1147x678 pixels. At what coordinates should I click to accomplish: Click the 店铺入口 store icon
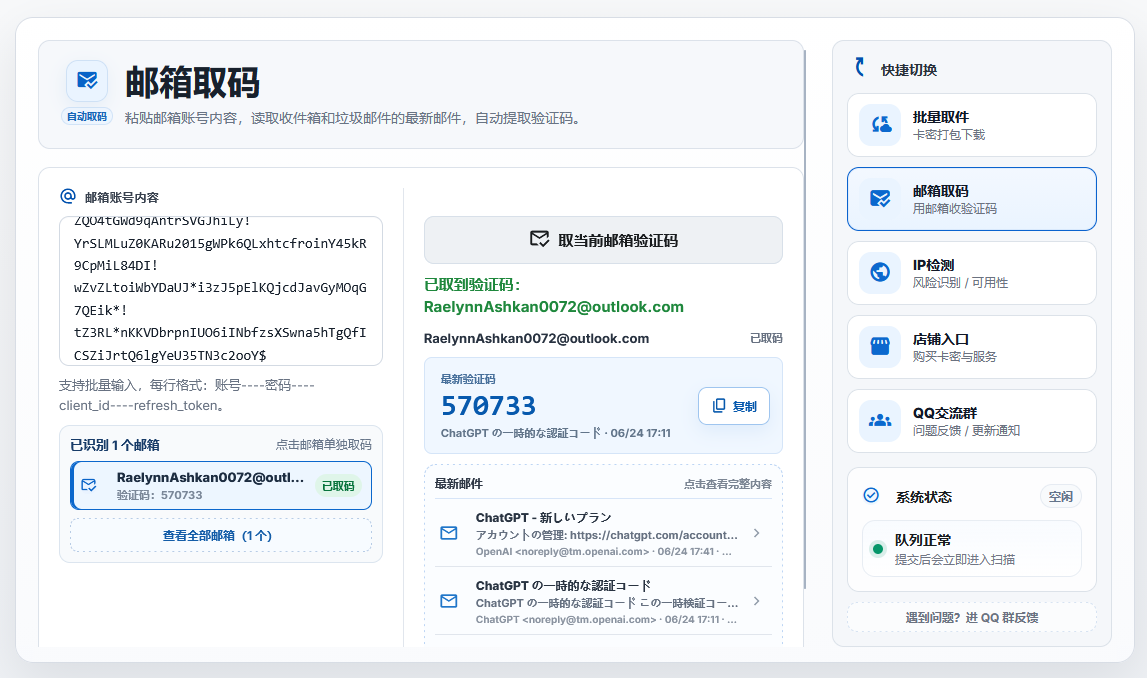coord(880,347)
